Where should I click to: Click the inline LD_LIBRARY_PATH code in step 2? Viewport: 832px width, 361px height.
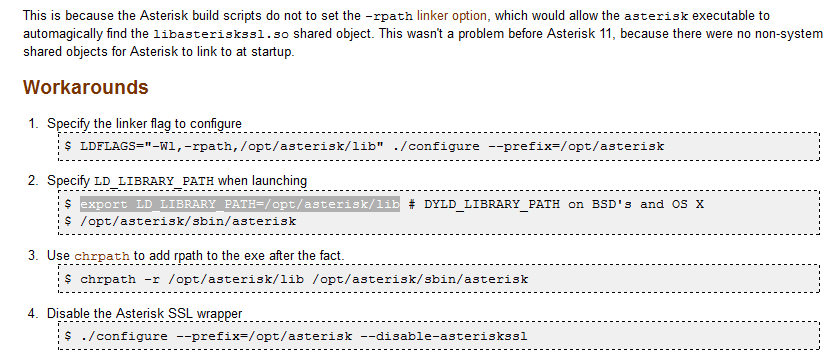click(154, 181)
